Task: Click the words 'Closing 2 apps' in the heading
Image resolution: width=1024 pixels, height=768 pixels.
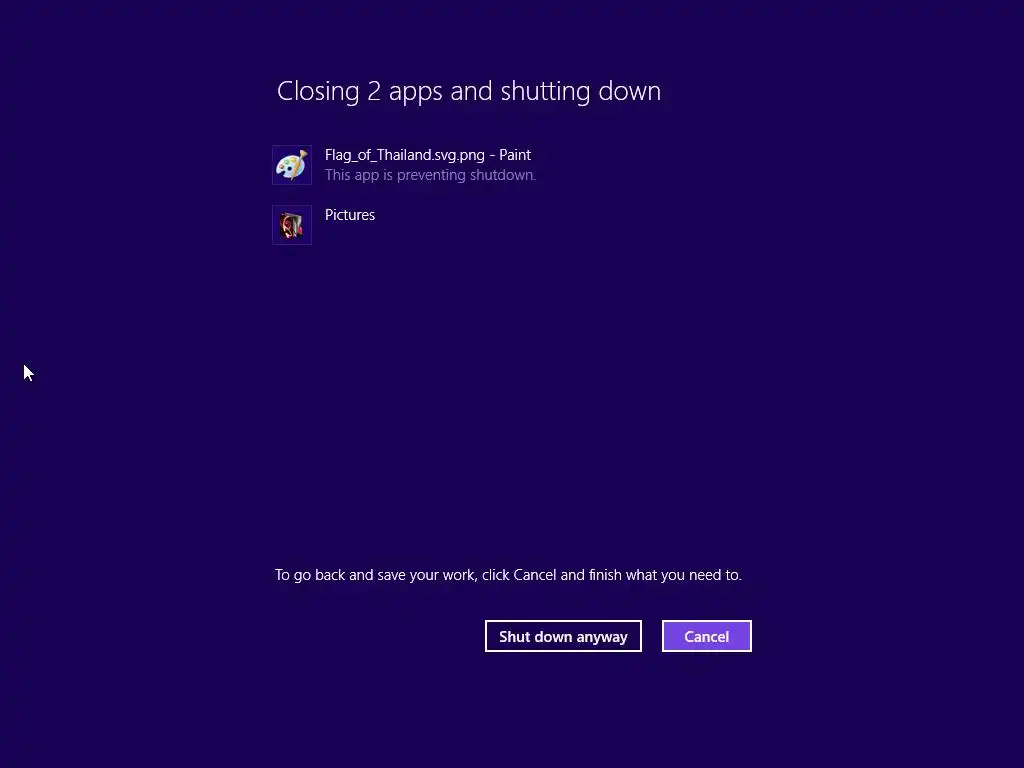Action: click(360, 91)
